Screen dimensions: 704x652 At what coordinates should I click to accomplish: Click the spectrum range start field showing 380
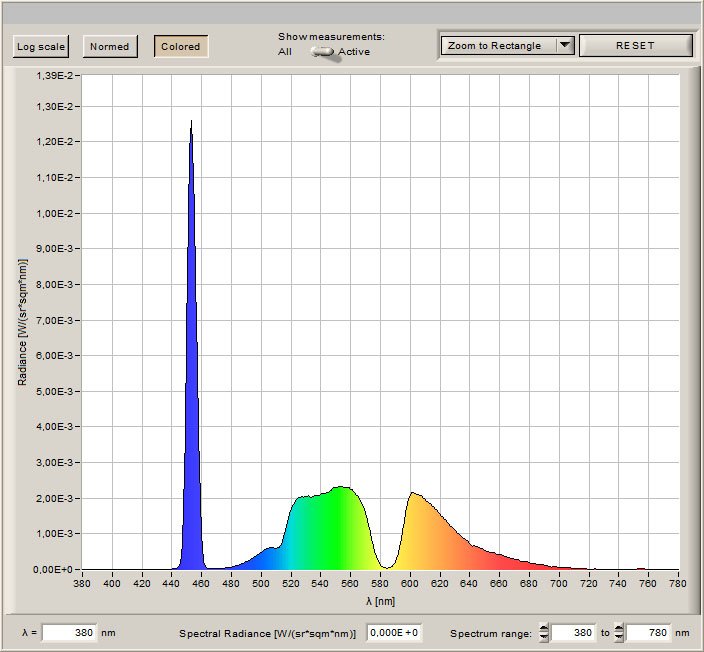(x=573, y=633)
